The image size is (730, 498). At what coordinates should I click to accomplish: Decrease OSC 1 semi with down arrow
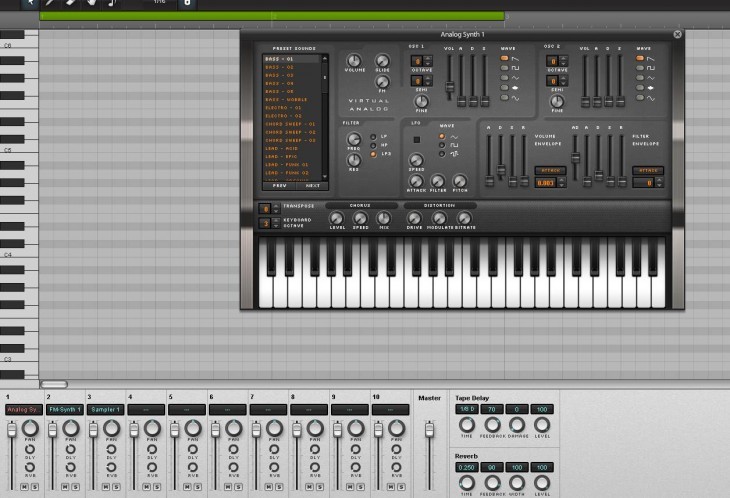coord(428,83)
